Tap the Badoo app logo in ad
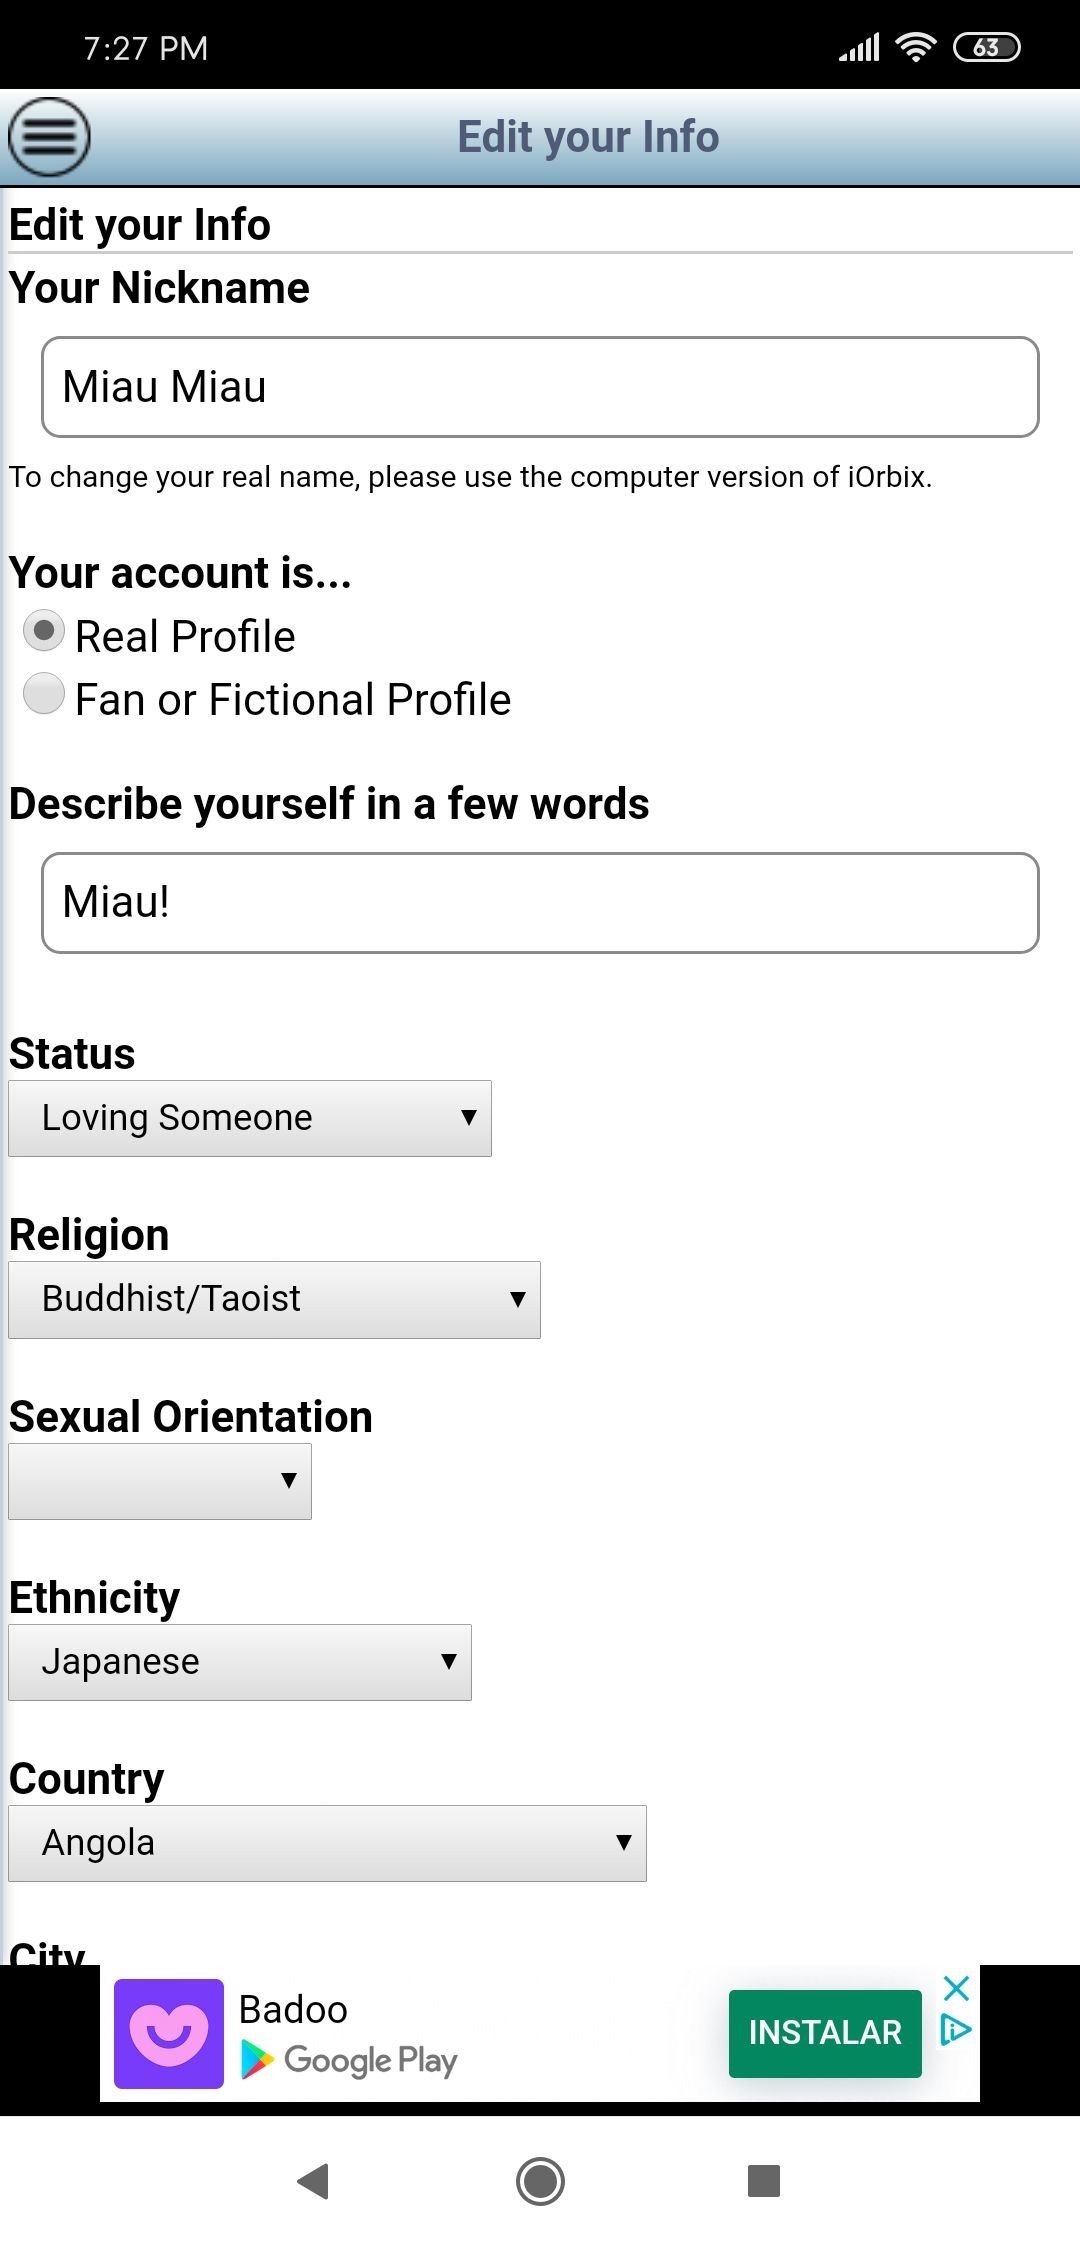 pos(168,2033)
